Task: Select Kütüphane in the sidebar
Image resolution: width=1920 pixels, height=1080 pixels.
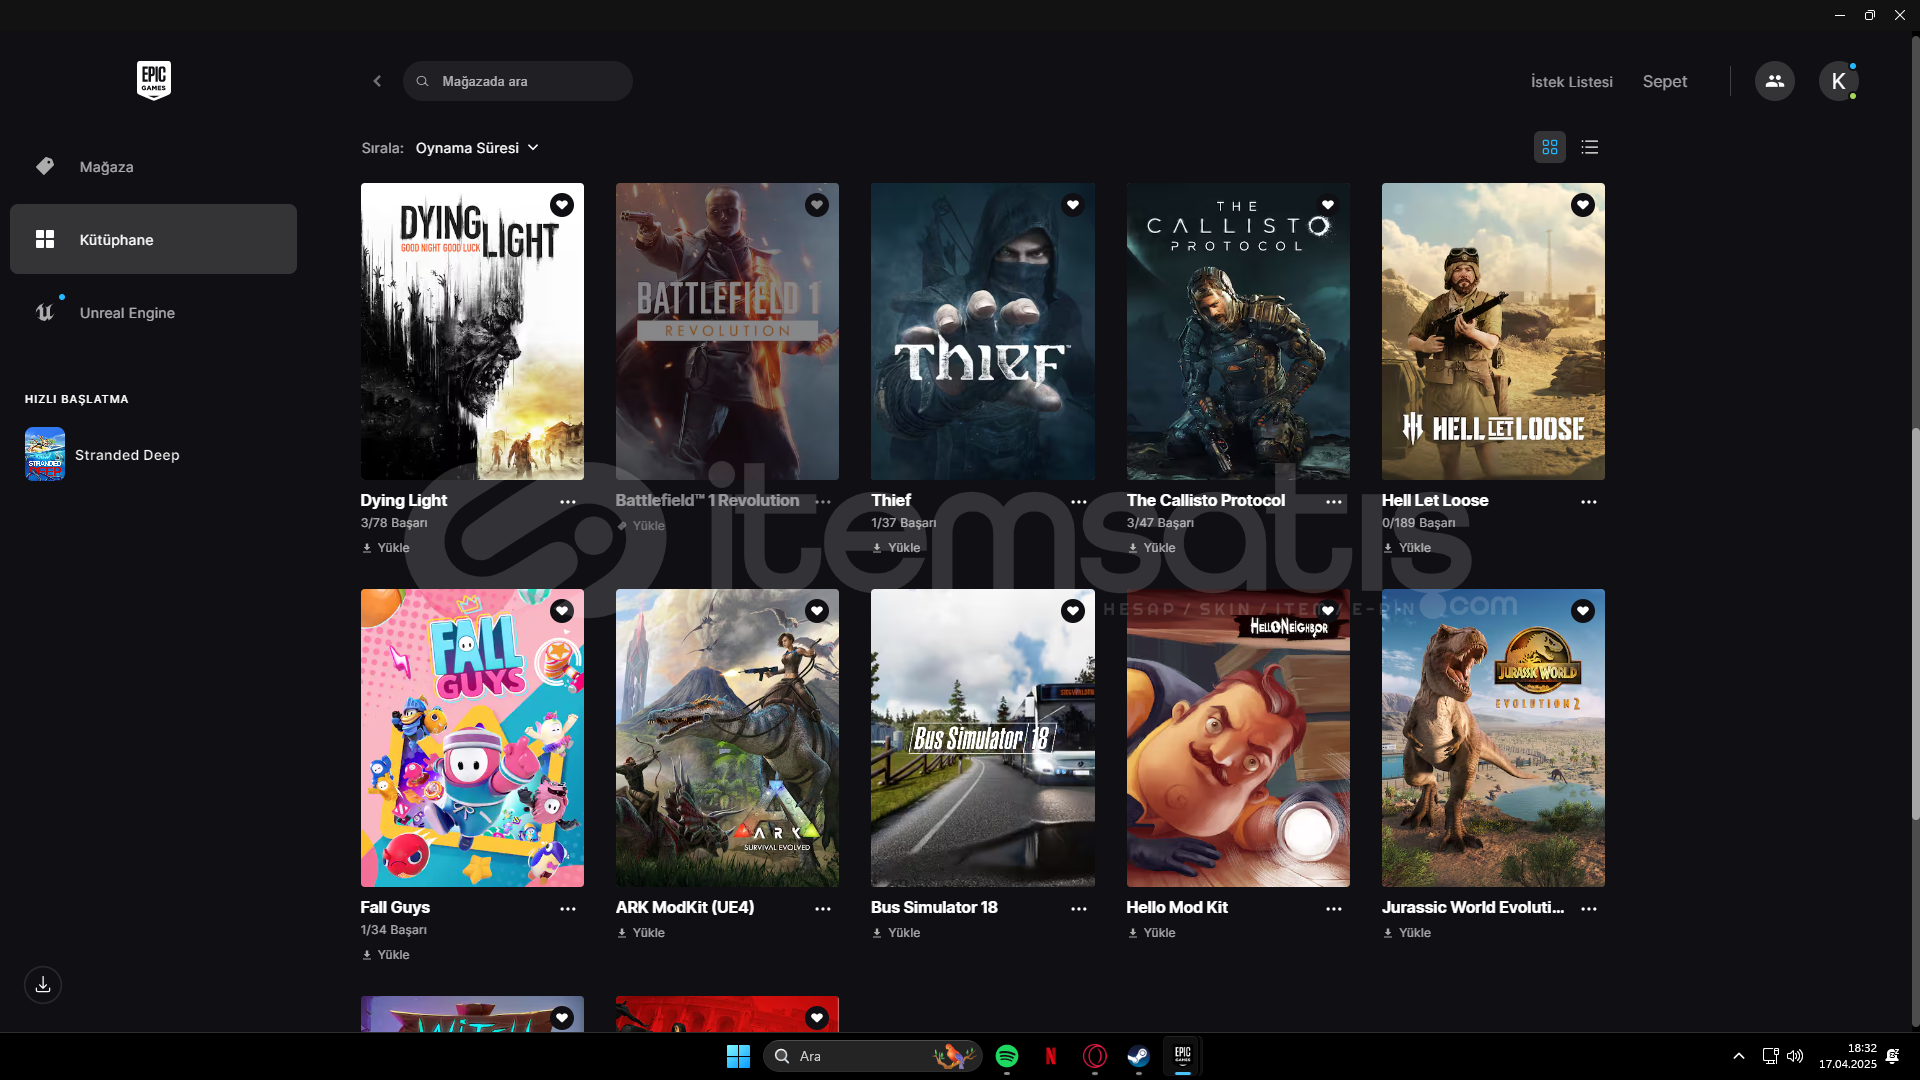Action: click(x=153, y=239)
